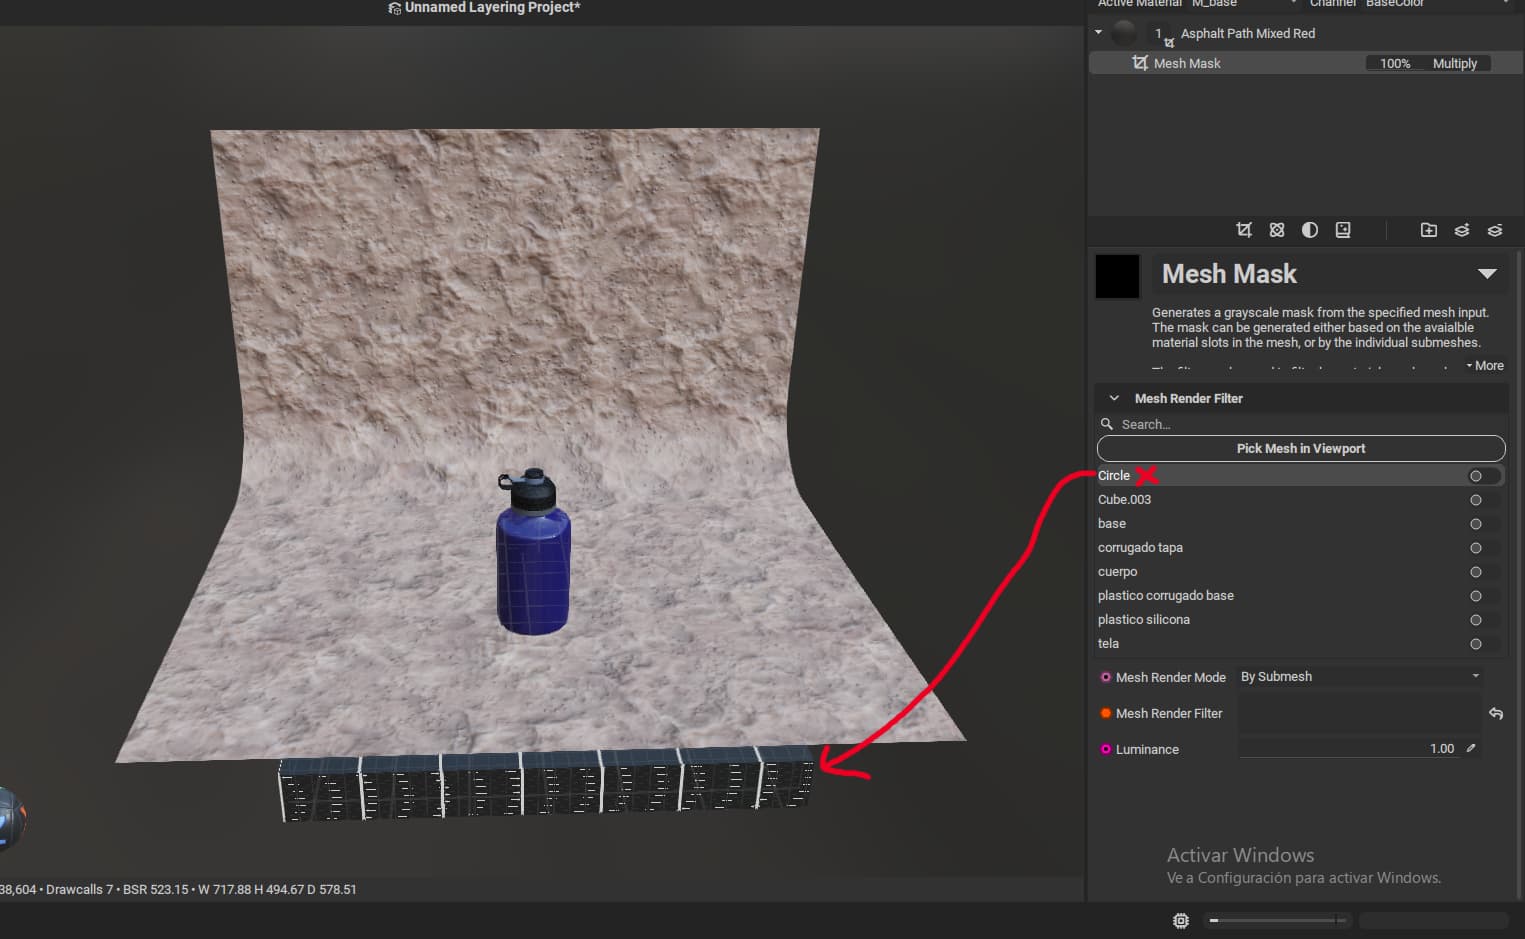Image resolution: width=1525 pixels, height=939 pixels.
Task: Collapse the Asphalt Path Mixed Red layer
Action: coord(1098,33)
